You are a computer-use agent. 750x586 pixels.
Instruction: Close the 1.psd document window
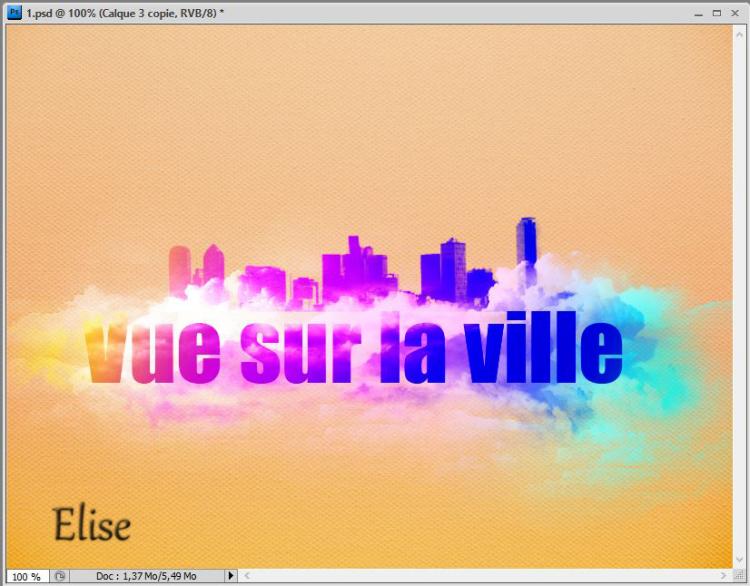(735, 13)
